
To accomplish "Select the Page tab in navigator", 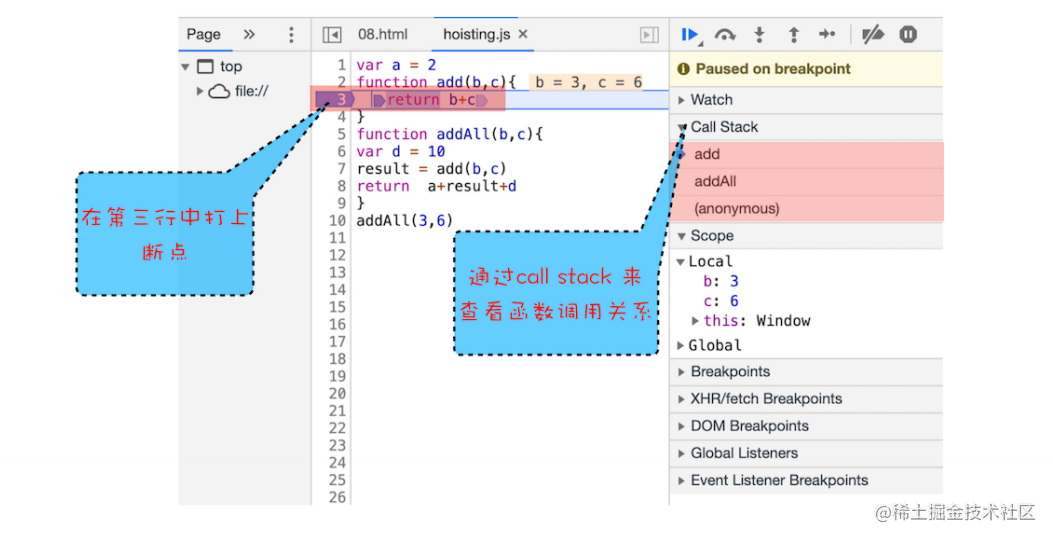I will (203, 35).
